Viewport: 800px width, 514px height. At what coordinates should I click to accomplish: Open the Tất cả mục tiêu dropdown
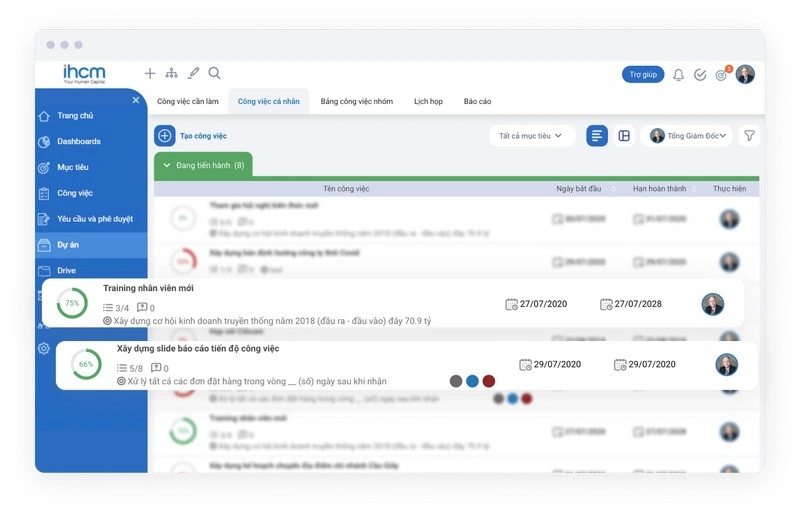click(532, 136)
